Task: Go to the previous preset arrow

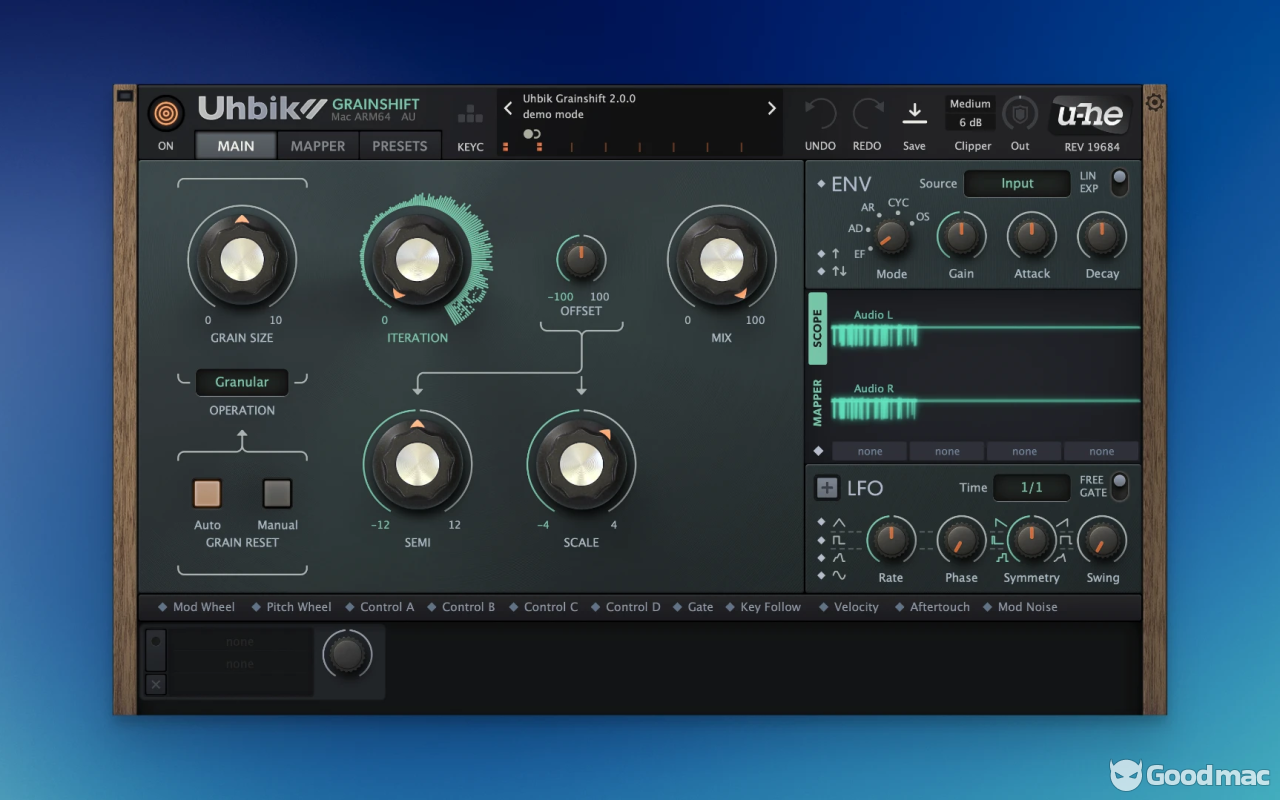Action: pyautogui.click(x=508, y=108)
